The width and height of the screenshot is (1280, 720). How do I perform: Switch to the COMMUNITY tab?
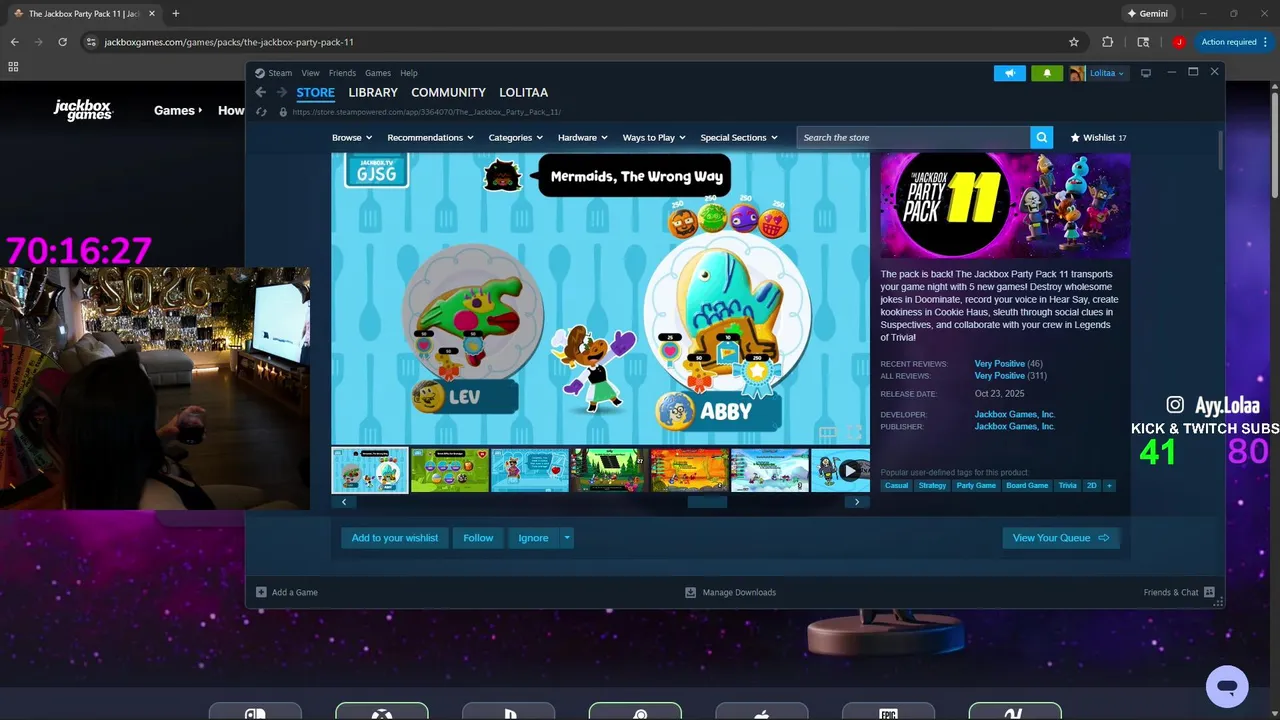(448, 92)
